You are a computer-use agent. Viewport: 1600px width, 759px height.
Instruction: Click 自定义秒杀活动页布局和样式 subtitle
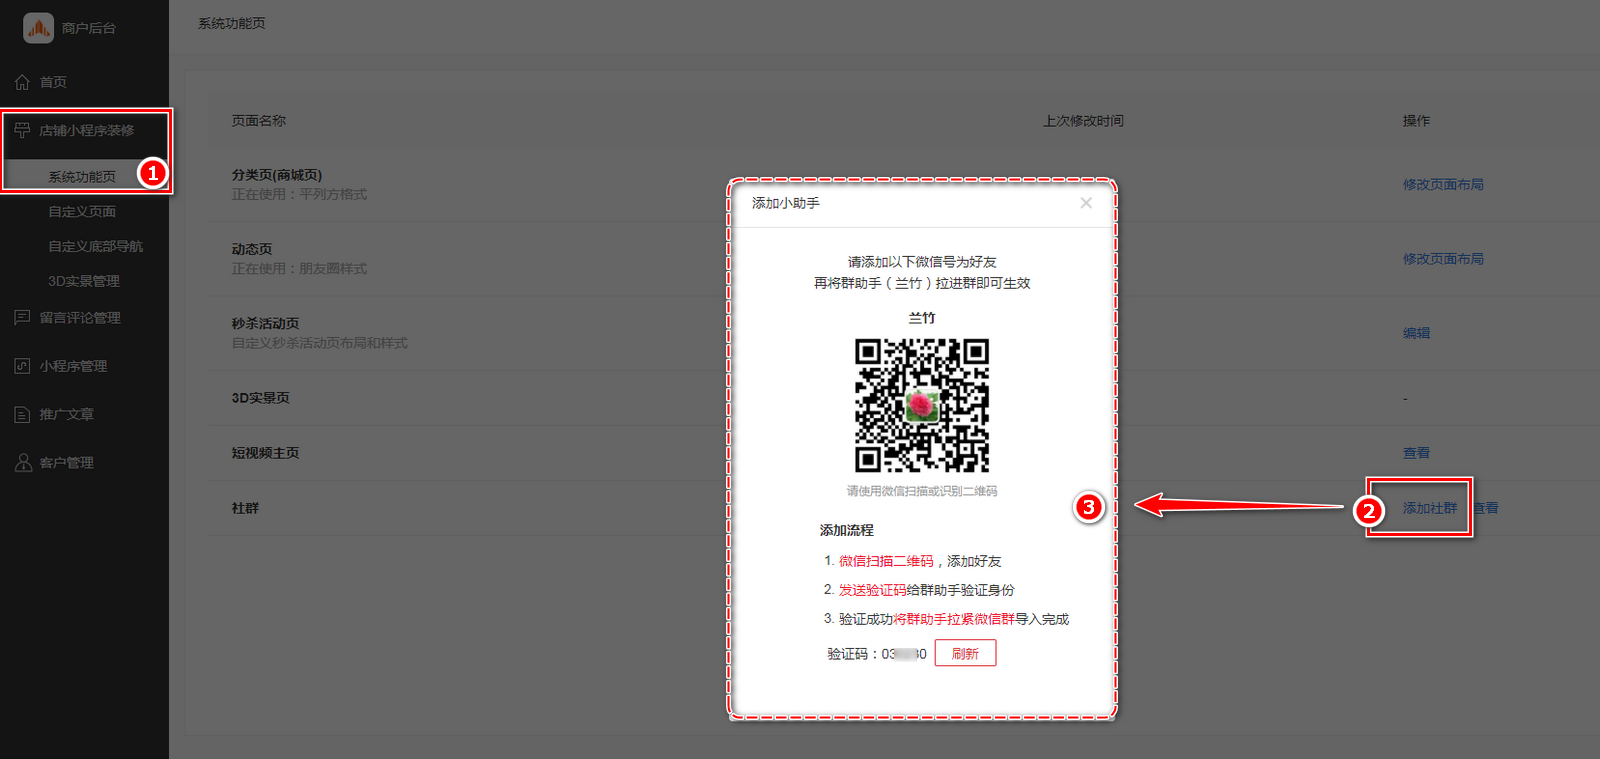pos(319,343)
